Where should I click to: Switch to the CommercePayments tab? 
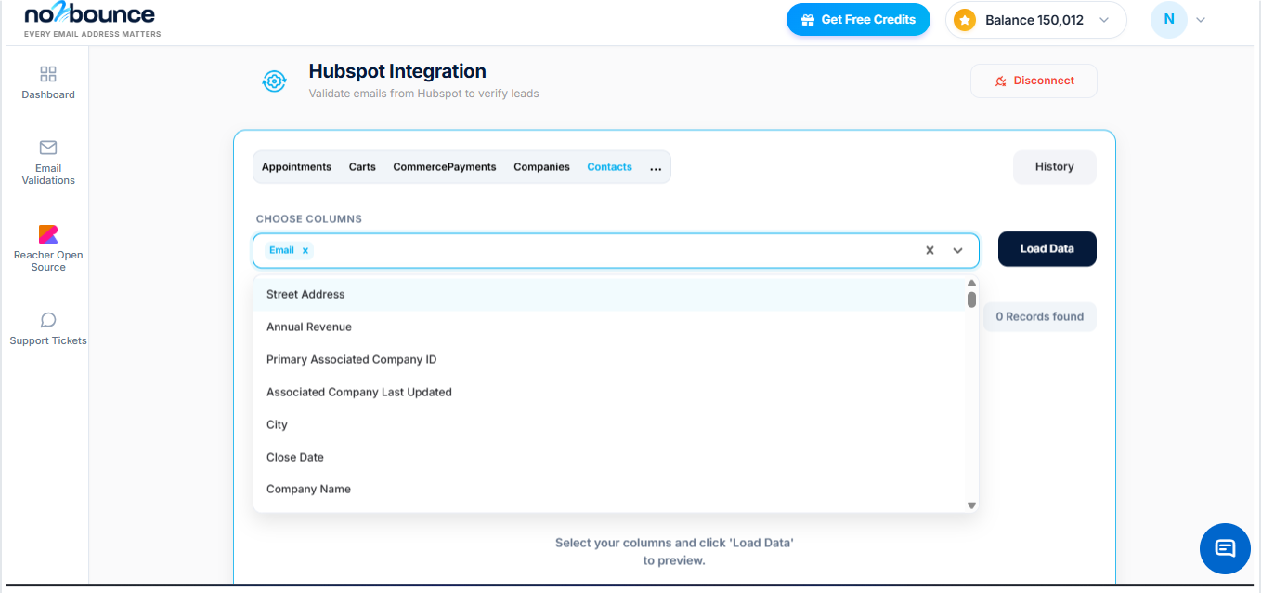click(x=445, y=167)
